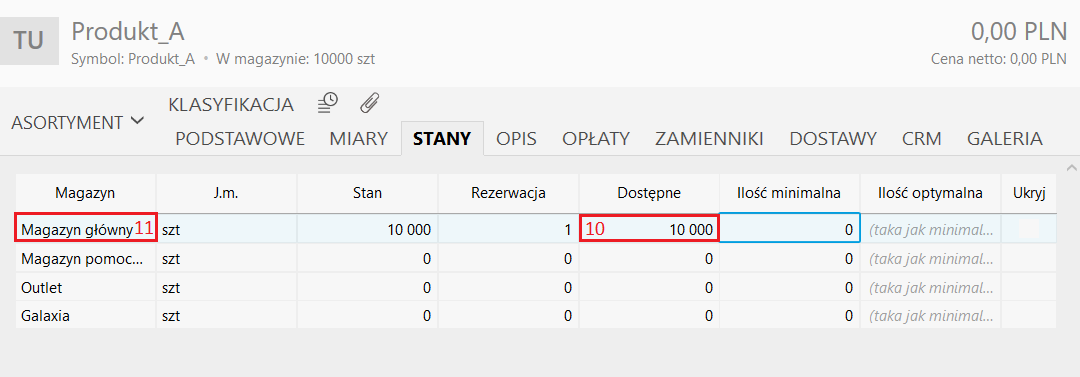This screenshot has width=1080, height=377.
Task: Select the OPIS tab
Action: pyautogui.click(x=517, y=139)
